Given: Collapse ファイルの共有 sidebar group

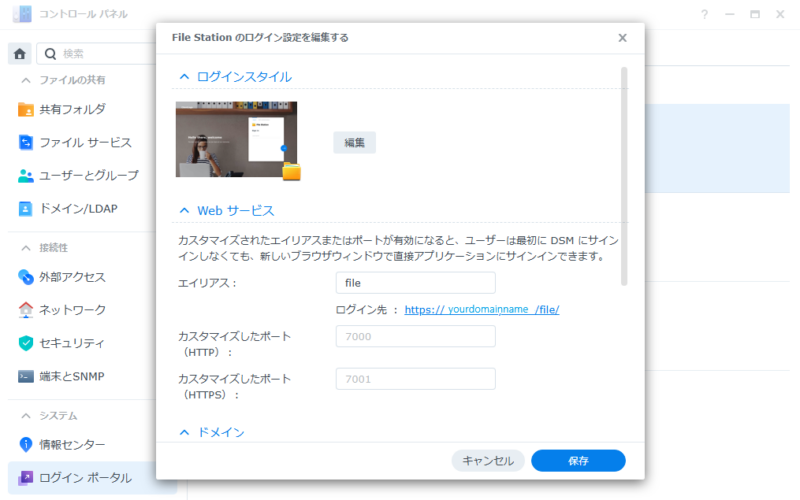Looking at the screenshot, I should [x=26, y=80].
